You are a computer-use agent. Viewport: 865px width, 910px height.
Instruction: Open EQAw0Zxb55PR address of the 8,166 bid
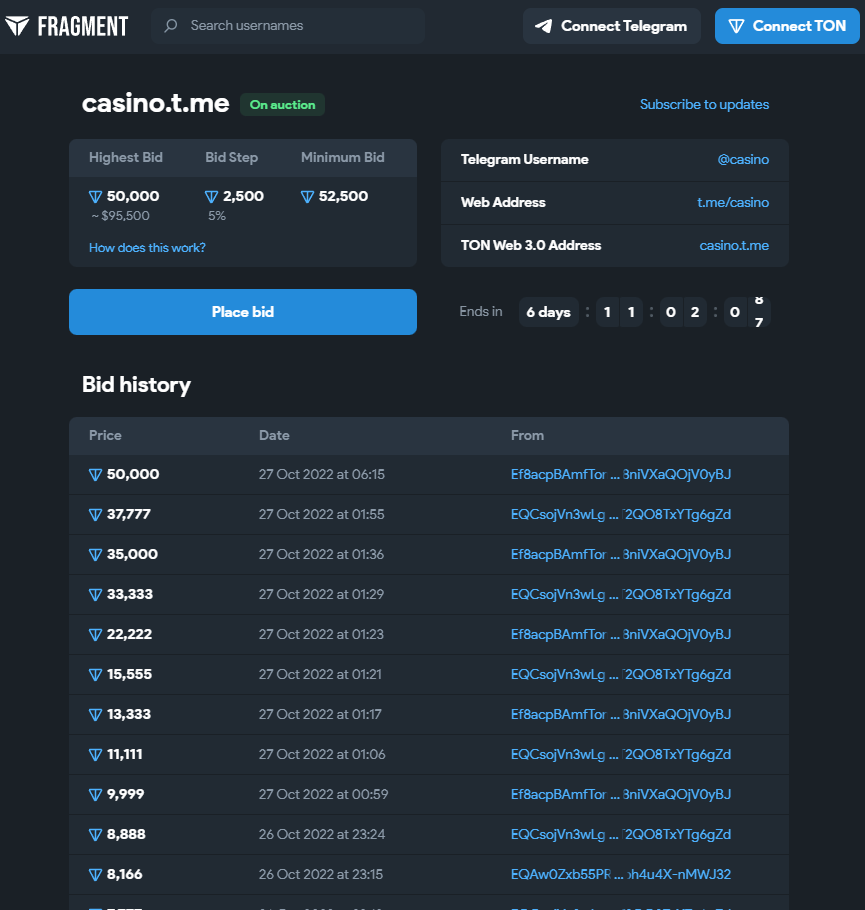pos(621,875)
